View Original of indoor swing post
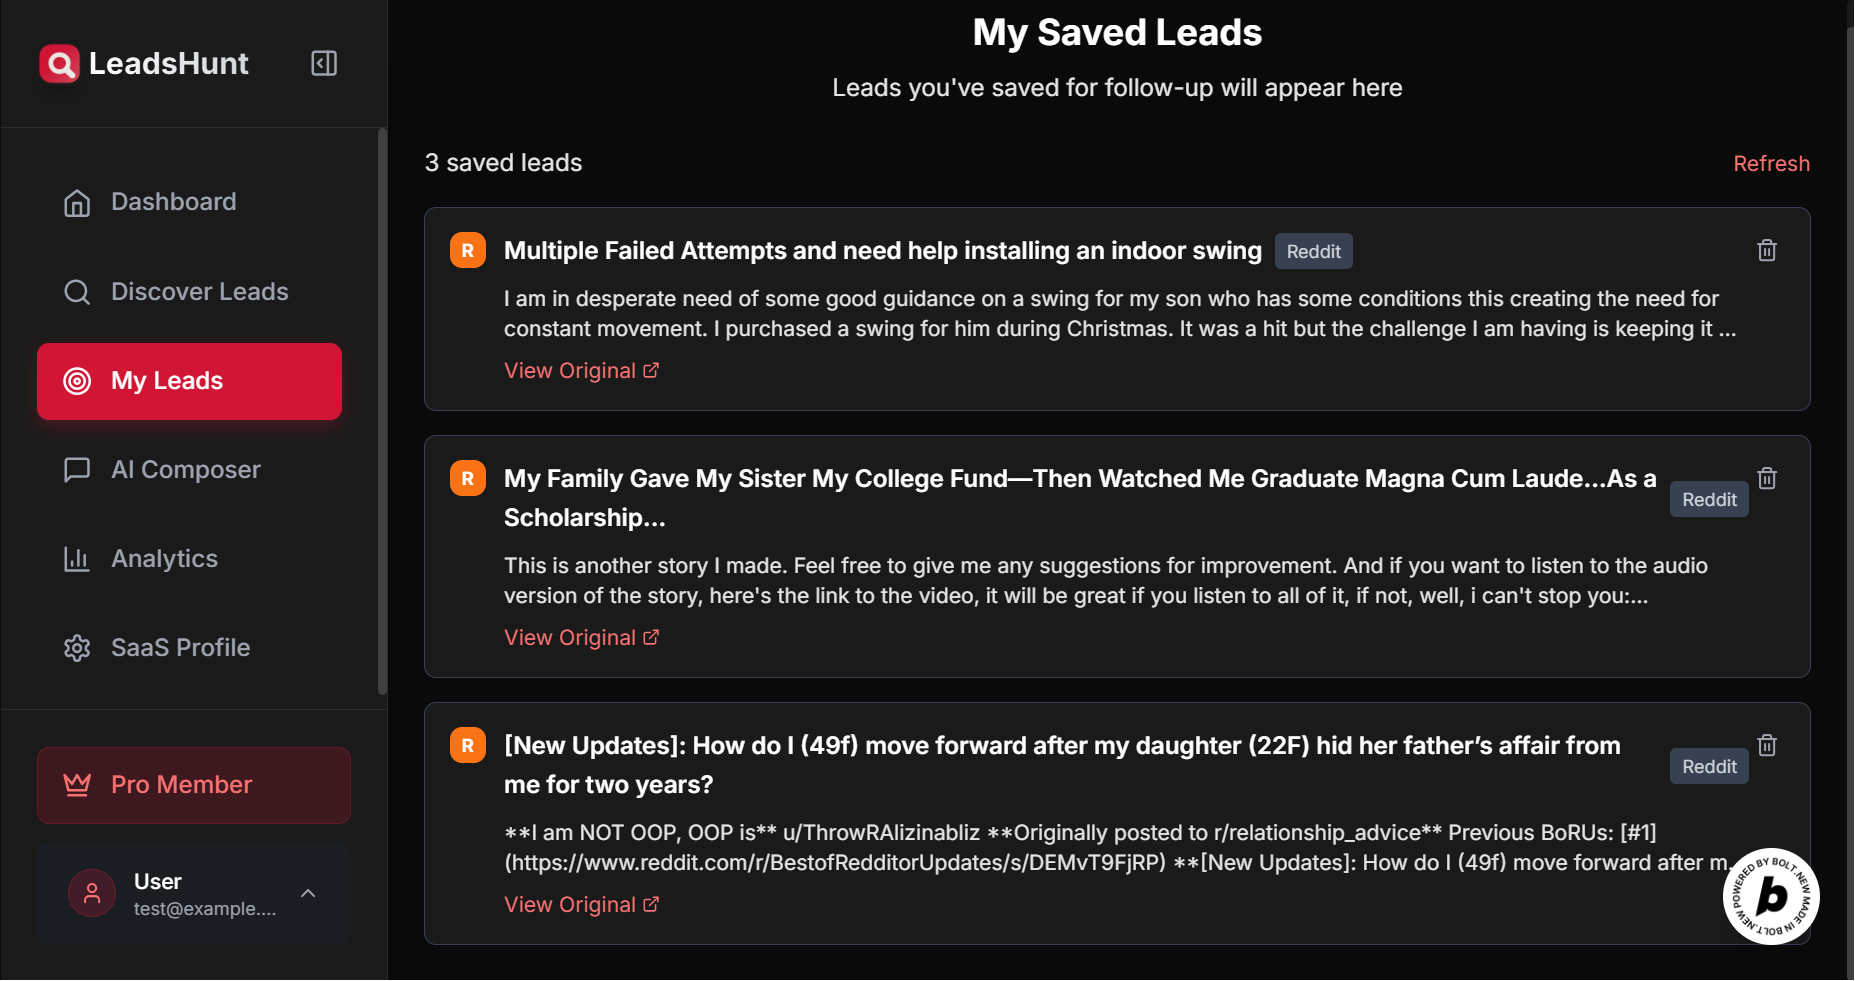This screenshot has width=1855, height=981. [x=580, y=371]
